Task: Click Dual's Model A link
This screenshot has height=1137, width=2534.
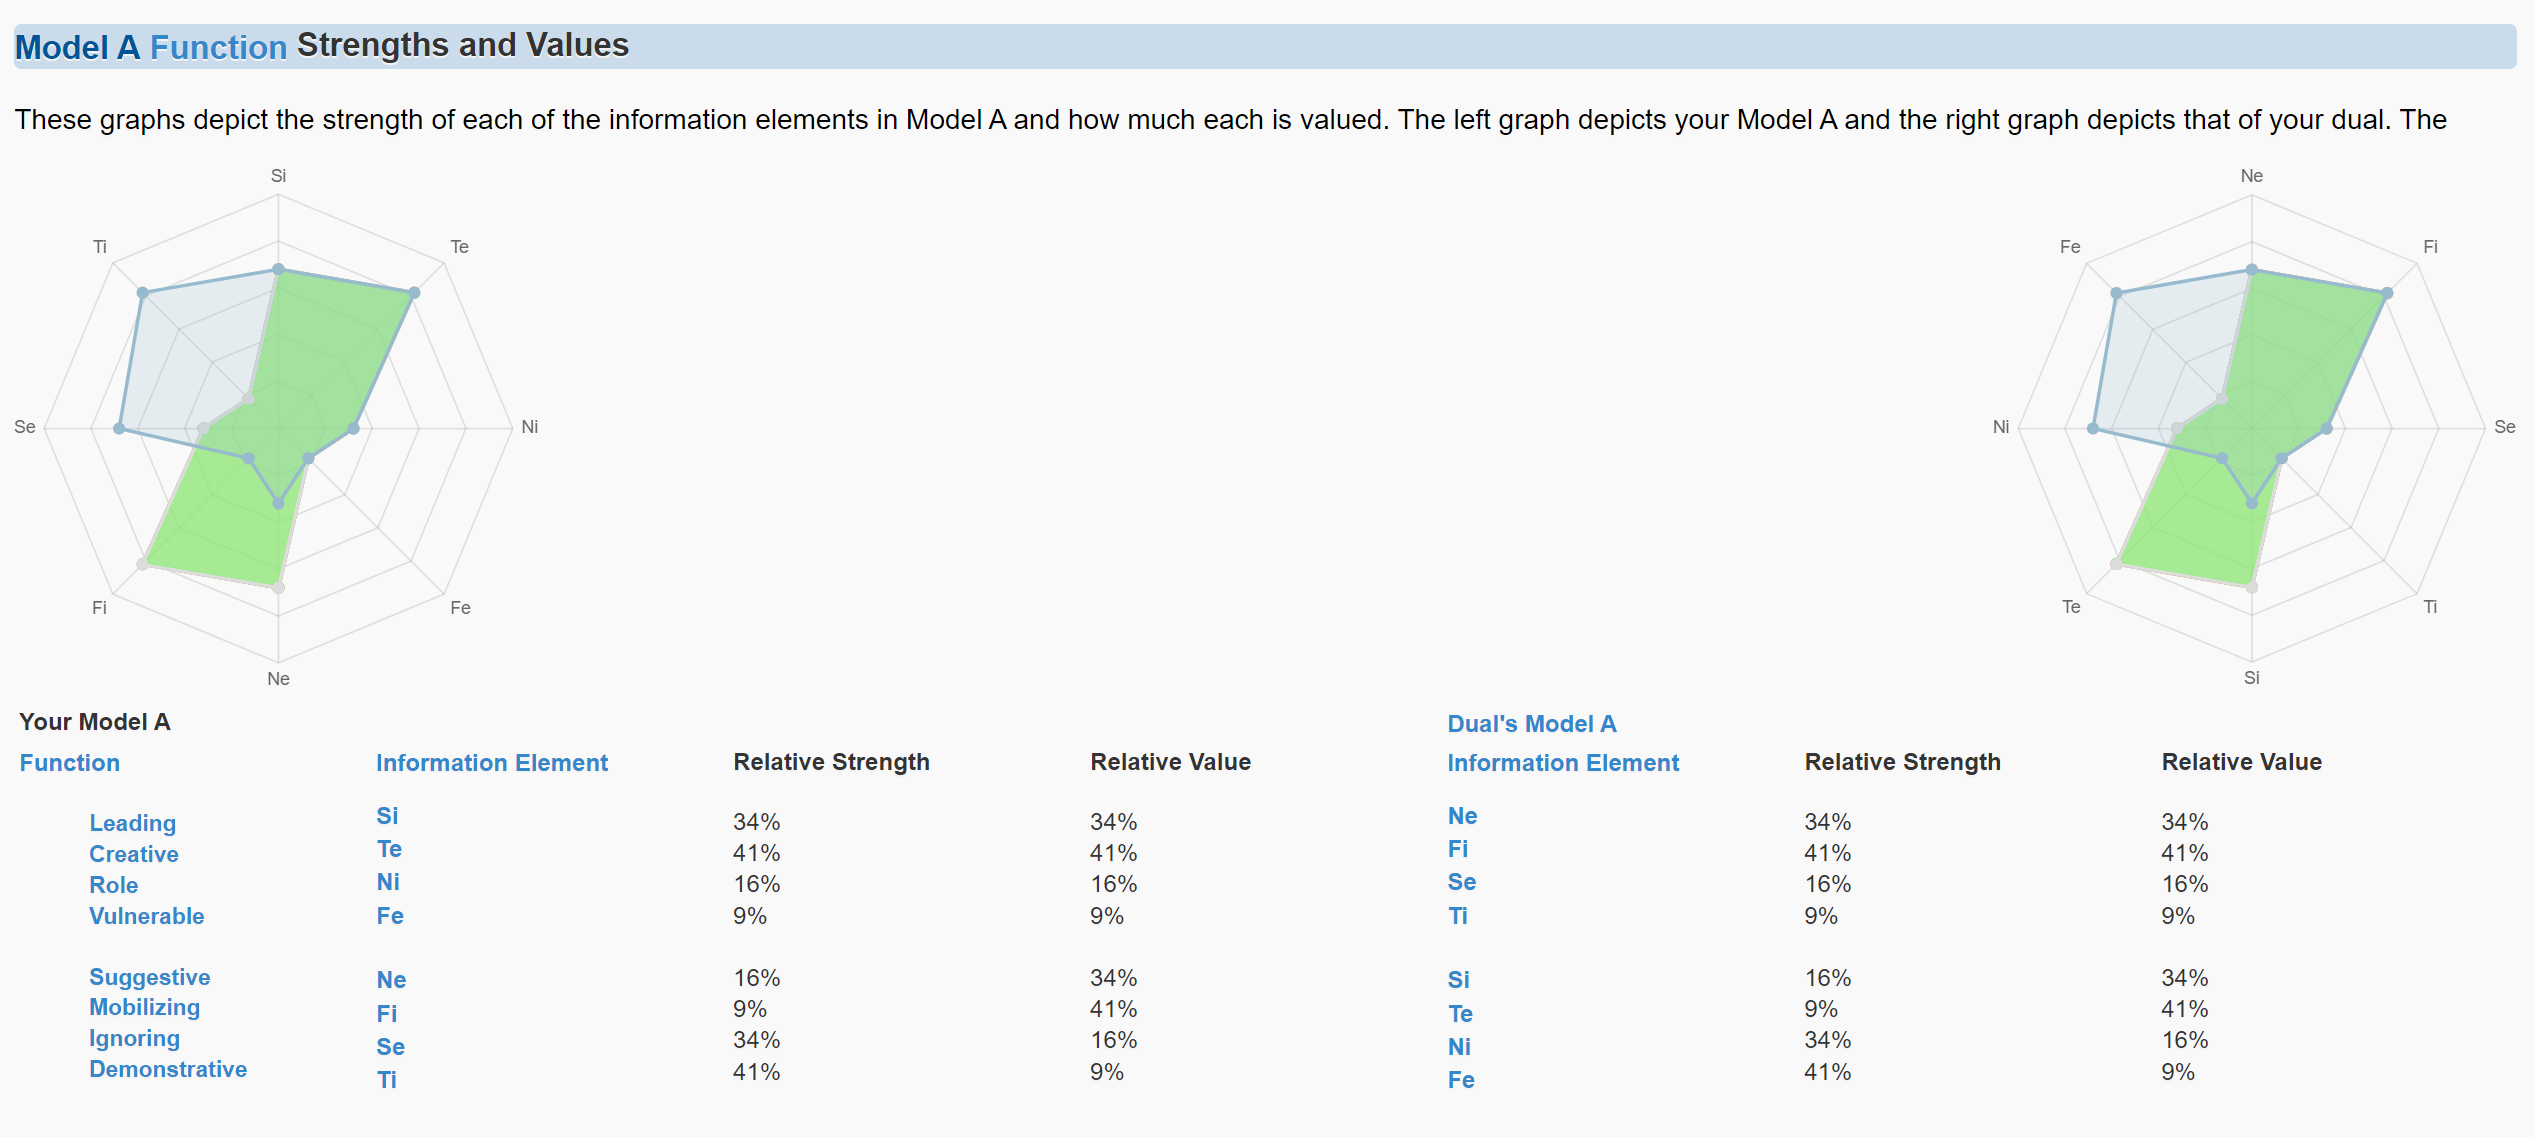Action: [x=1531, y=724]
